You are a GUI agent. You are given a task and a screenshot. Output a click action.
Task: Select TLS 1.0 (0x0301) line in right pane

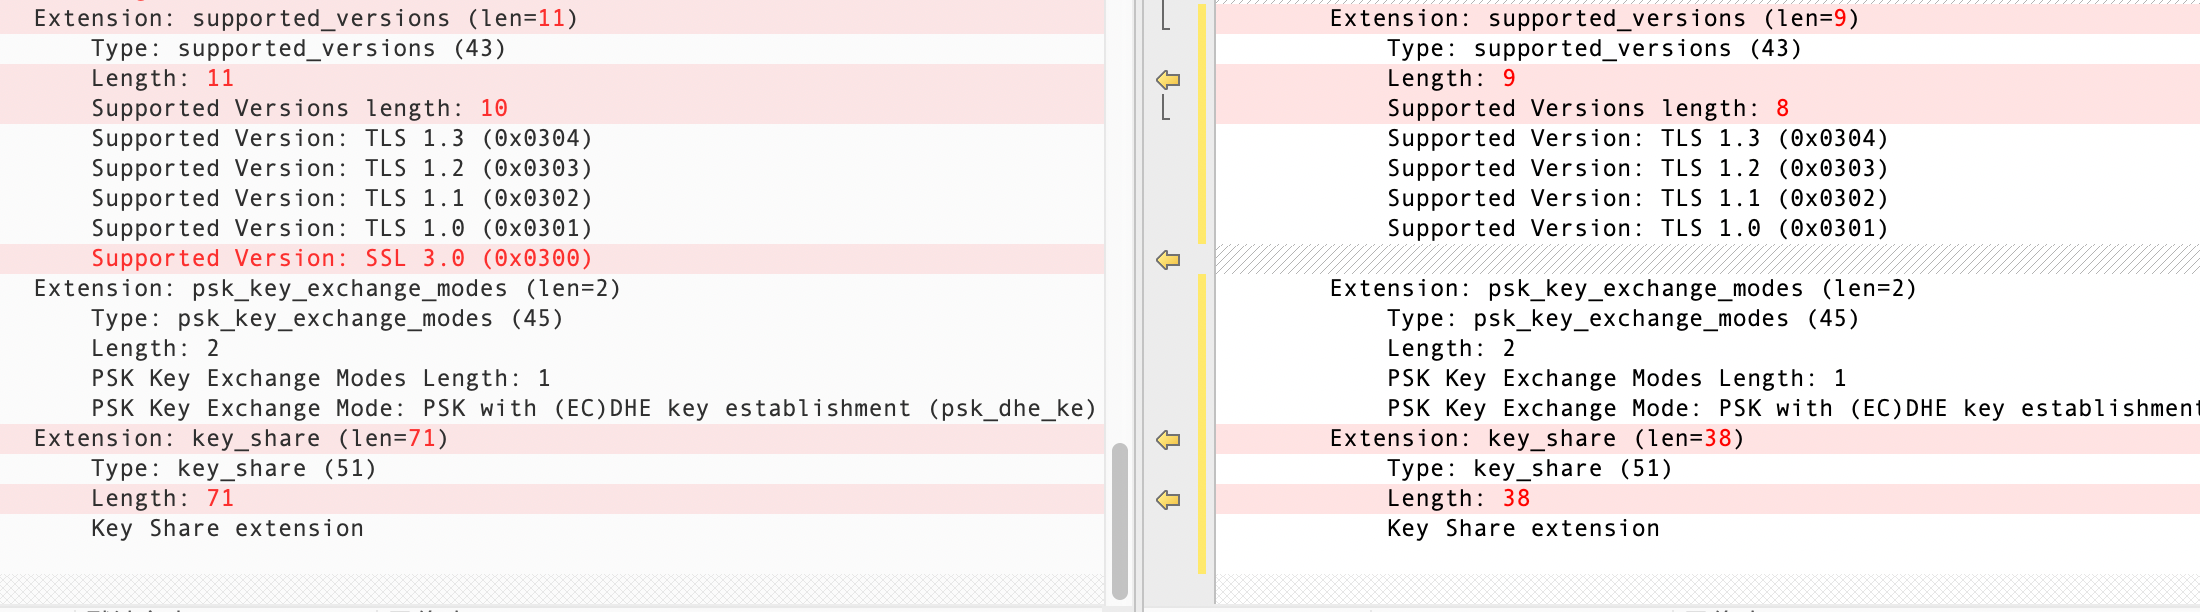click(1637, 229)
